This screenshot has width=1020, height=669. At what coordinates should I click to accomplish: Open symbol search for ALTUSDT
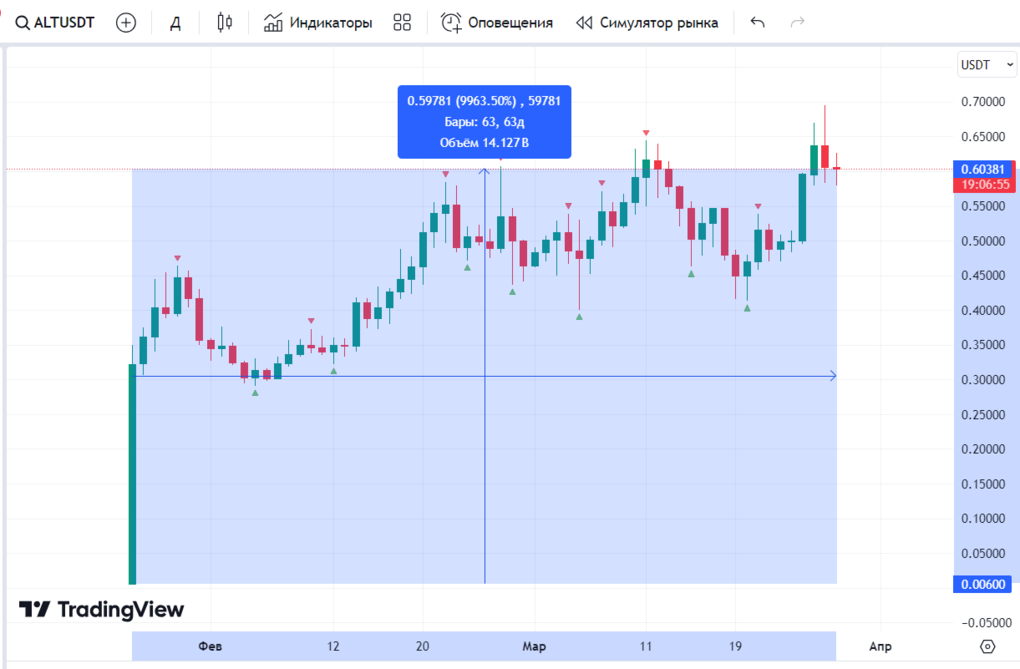(56, 22)
